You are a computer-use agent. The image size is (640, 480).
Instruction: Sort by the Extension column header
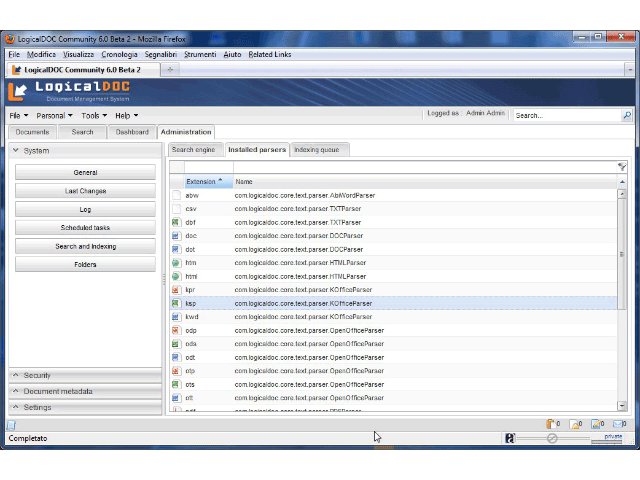208,181
